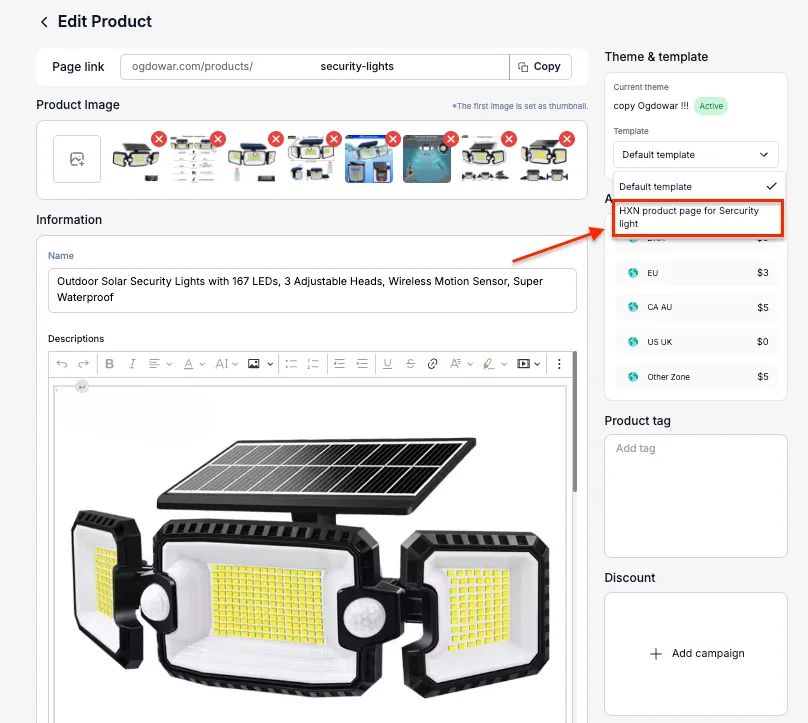Insert a link using the link icon

point(432,364)
